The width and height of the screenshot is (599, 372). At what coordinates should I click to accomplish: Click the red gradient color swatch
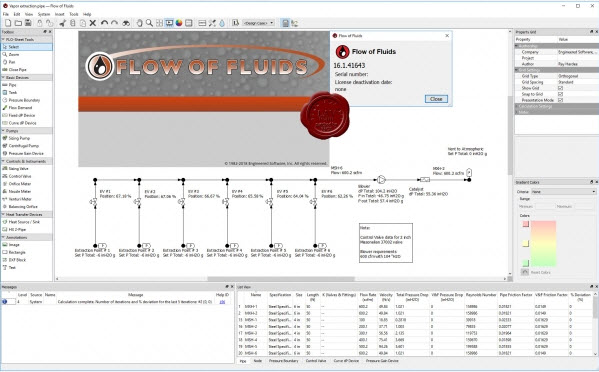(526, 224)
